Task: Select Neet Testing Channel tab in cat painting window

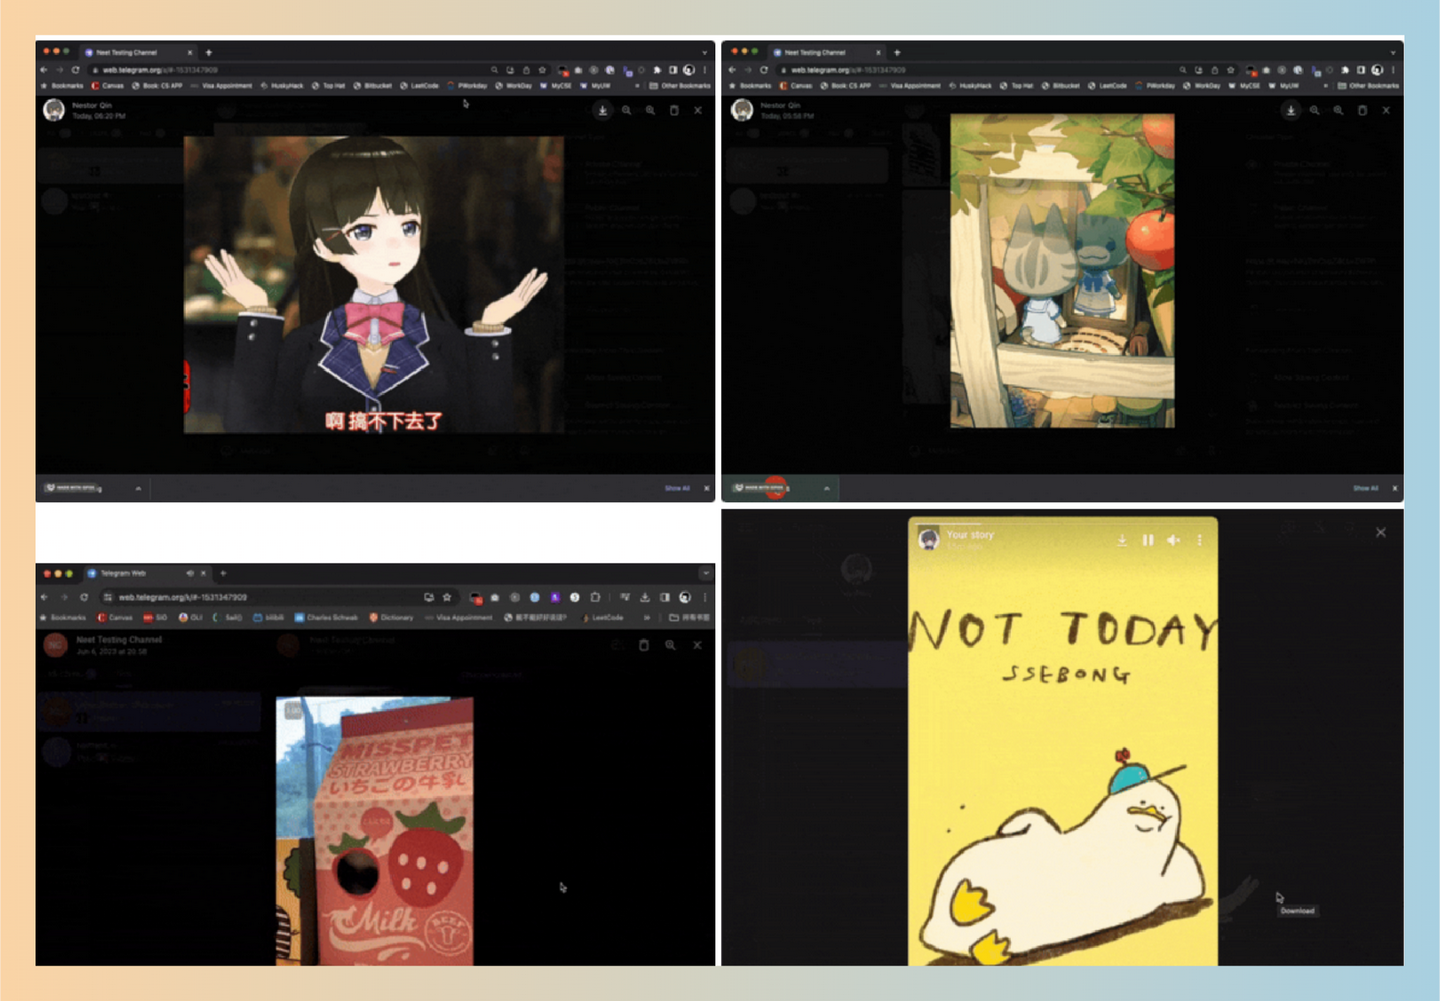Action: pos(827,52)
